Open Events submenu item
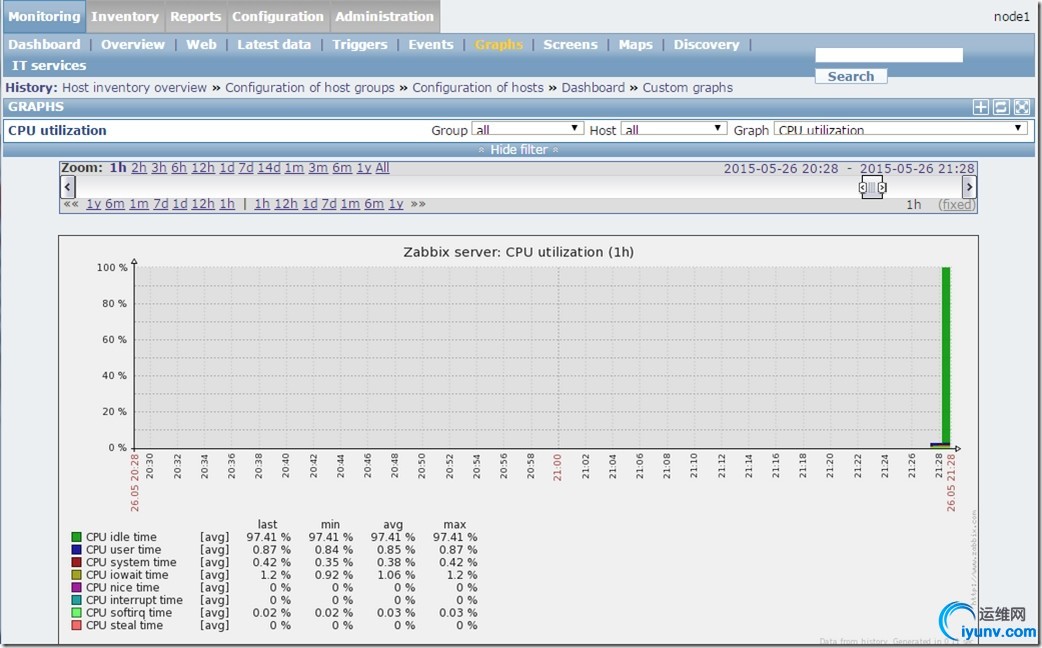The width and height of the screenshot is (1042, 648). click(x=431, y=45)
